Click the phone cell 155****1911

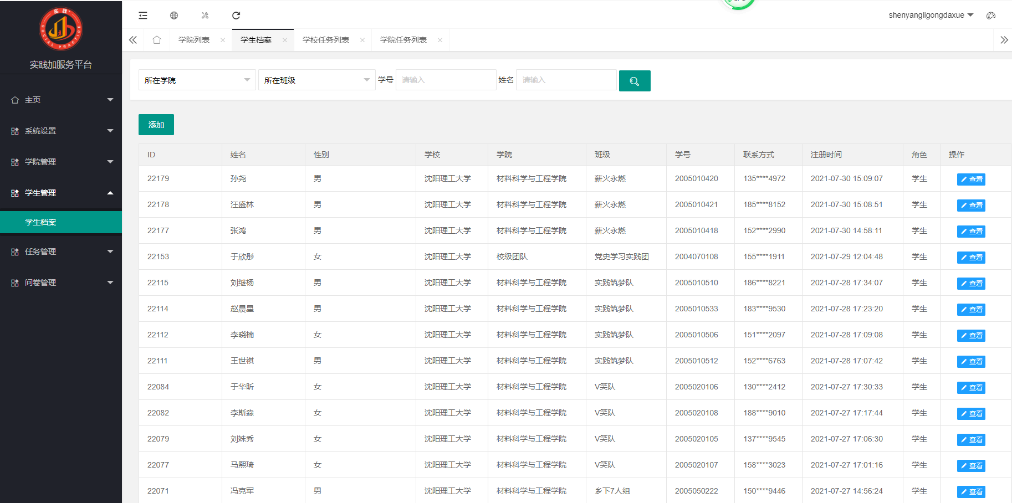764,257
